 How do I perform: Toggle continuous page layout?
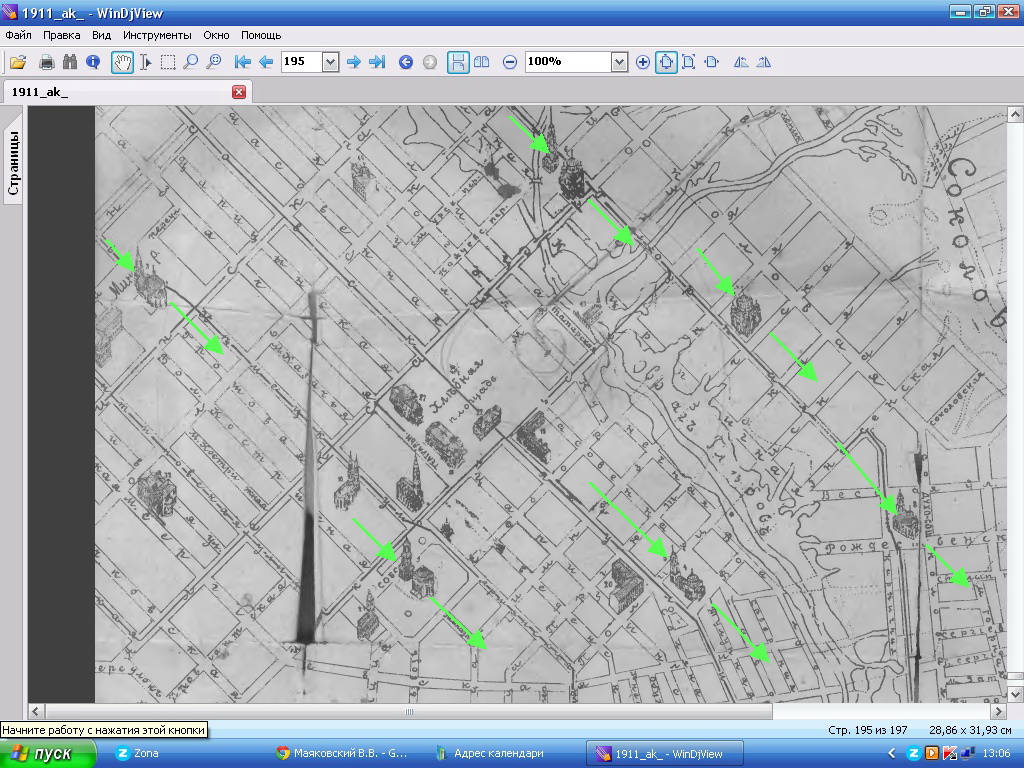(458, 62)
